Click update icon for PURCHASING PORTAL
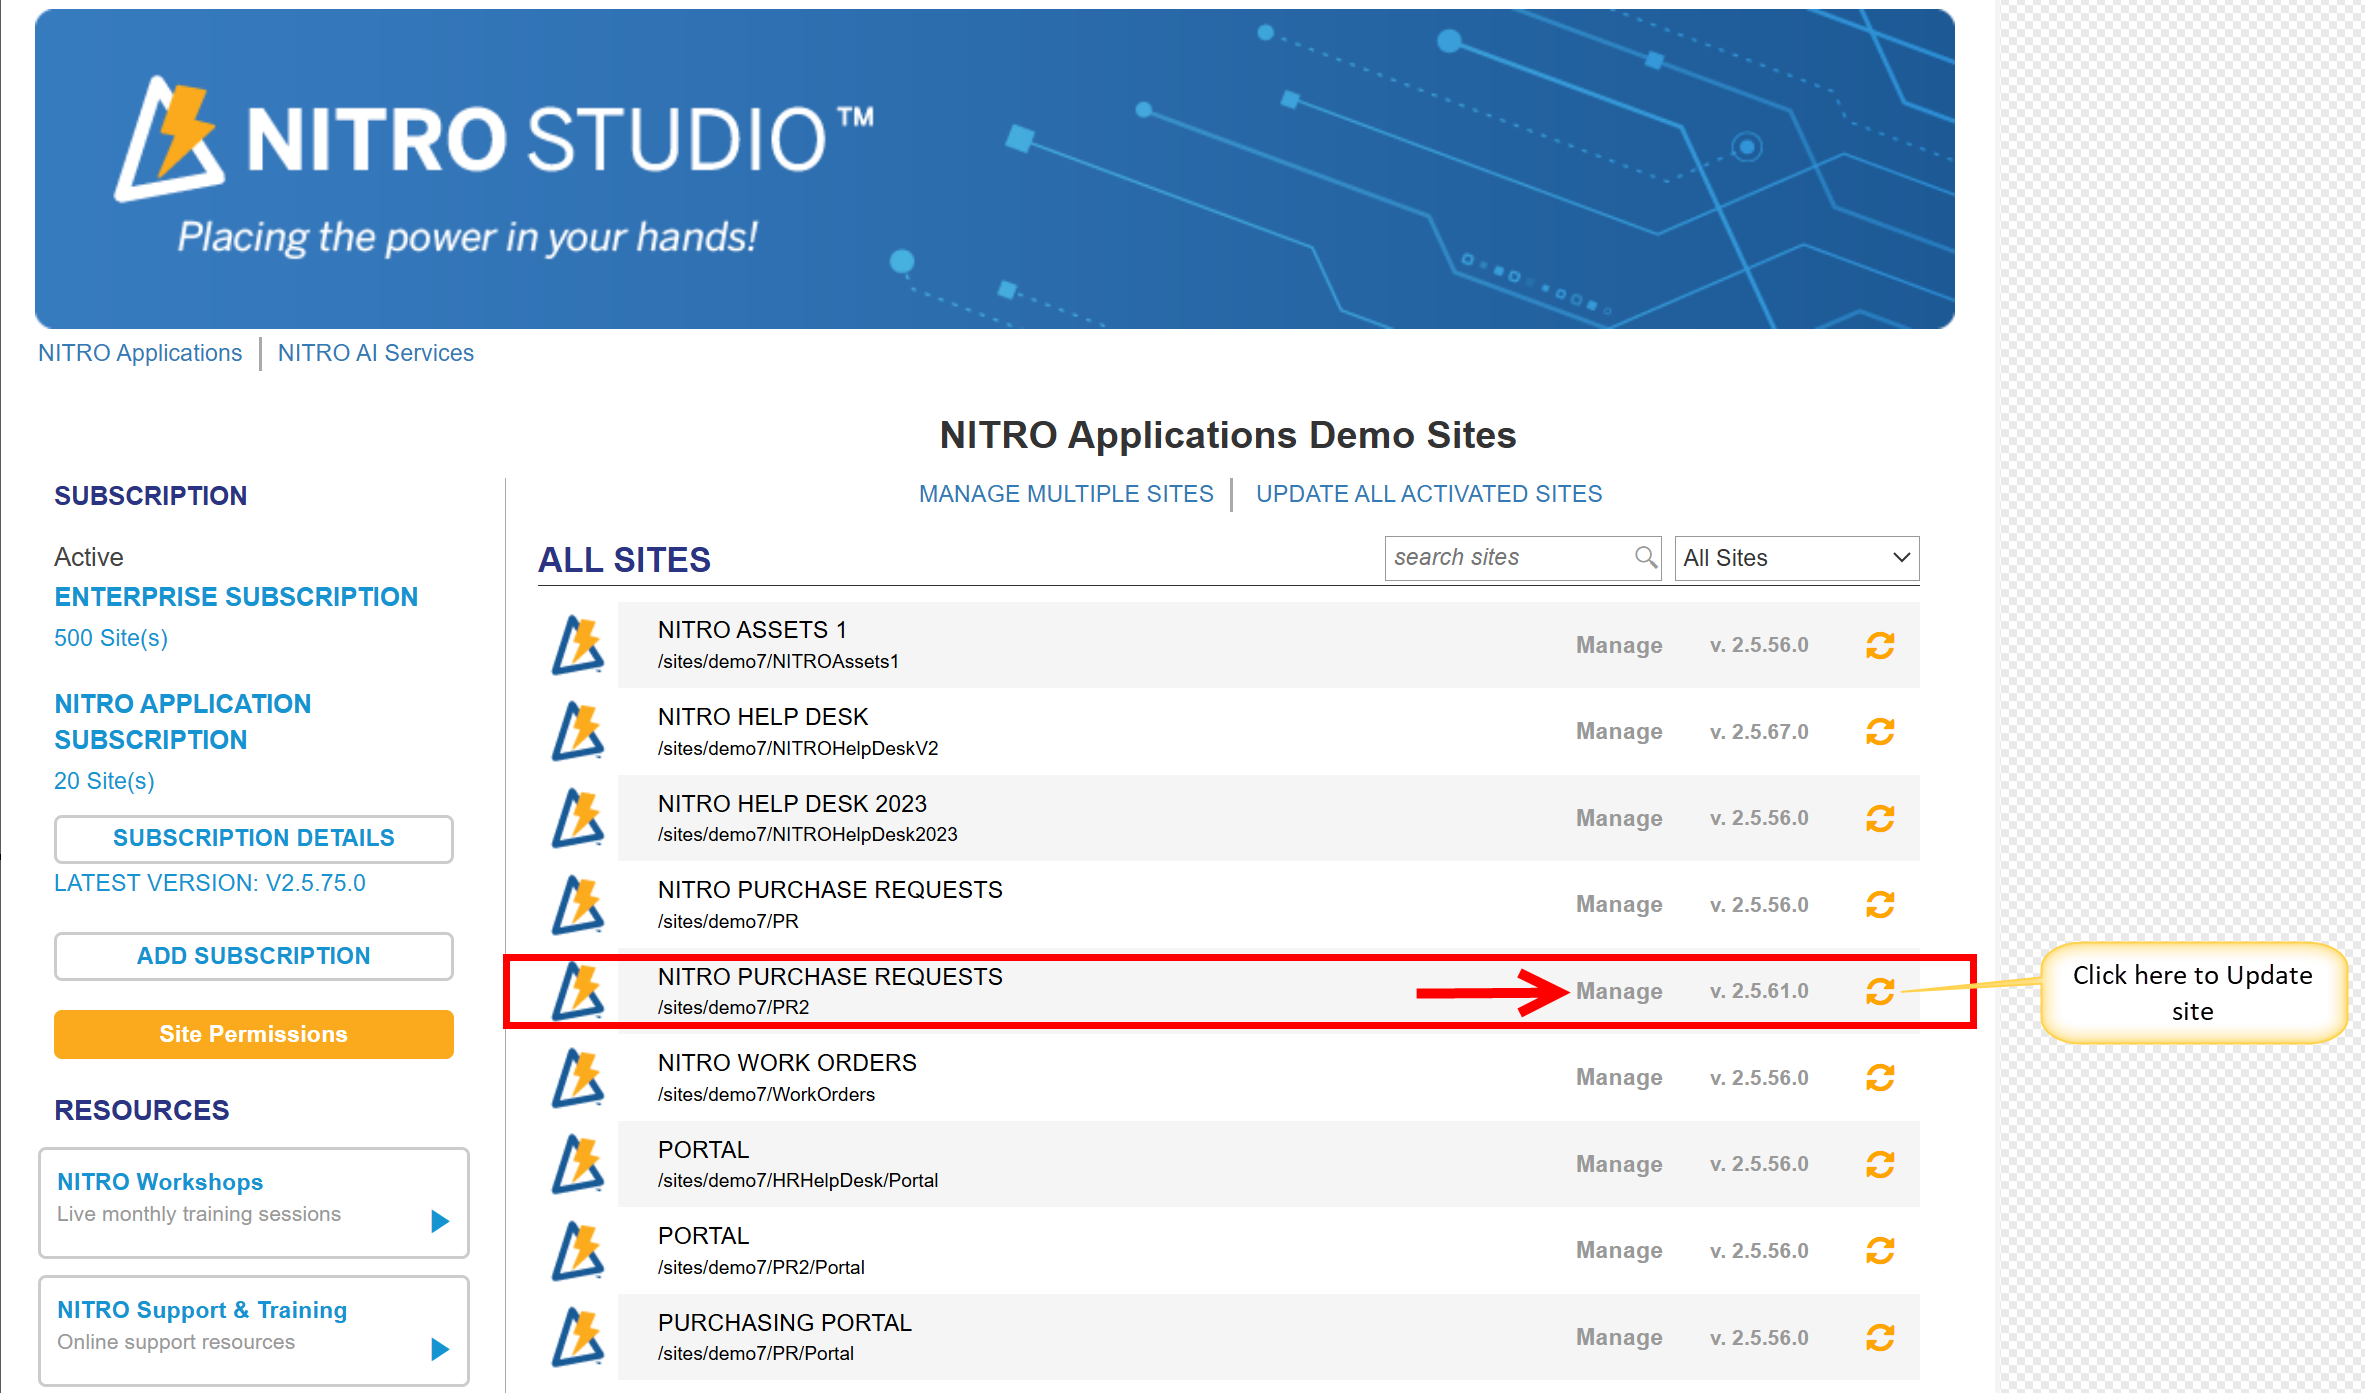Screen dimensions: 2365x1393 [x=1880, y=1337]
